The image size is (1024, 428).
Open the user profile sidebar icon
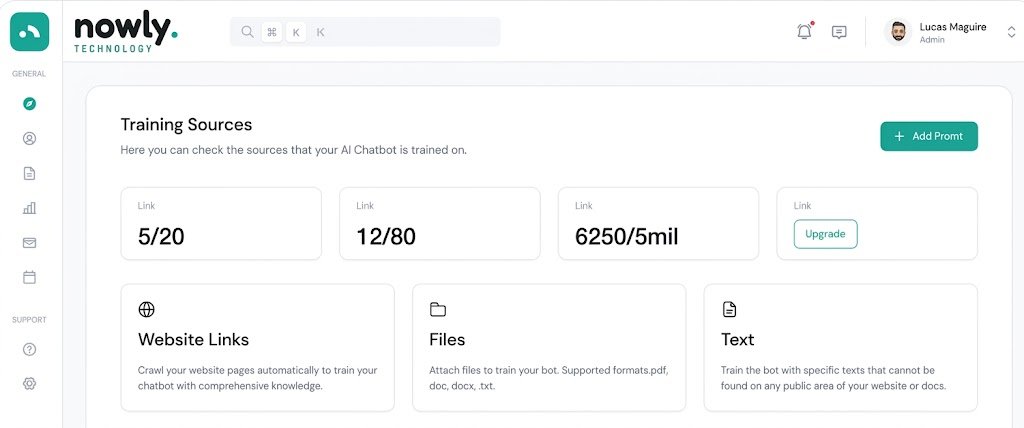pyautogui.click(x=29, y=139)
